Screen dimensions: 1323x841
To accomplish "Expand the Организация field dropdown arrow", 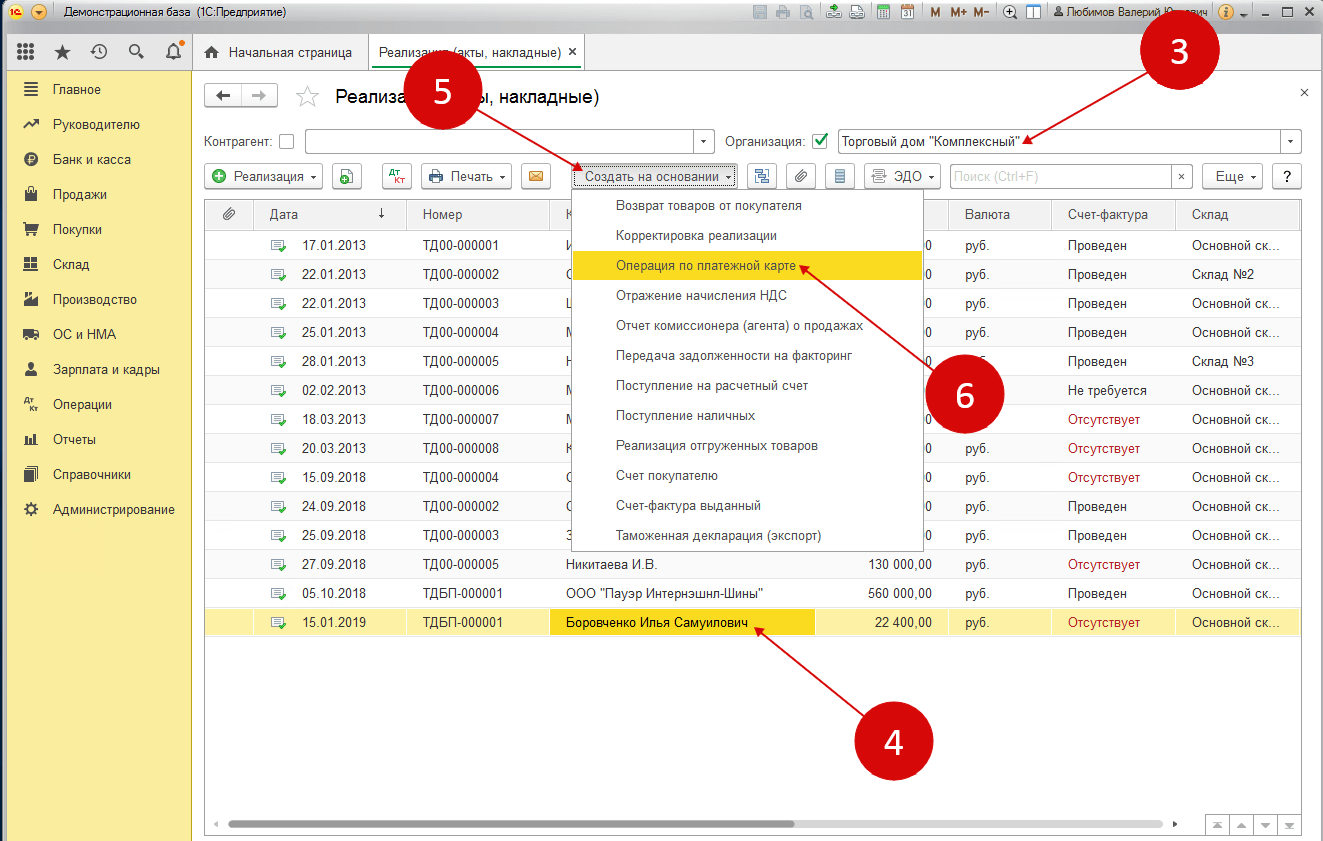I will tap(1292, 141).
